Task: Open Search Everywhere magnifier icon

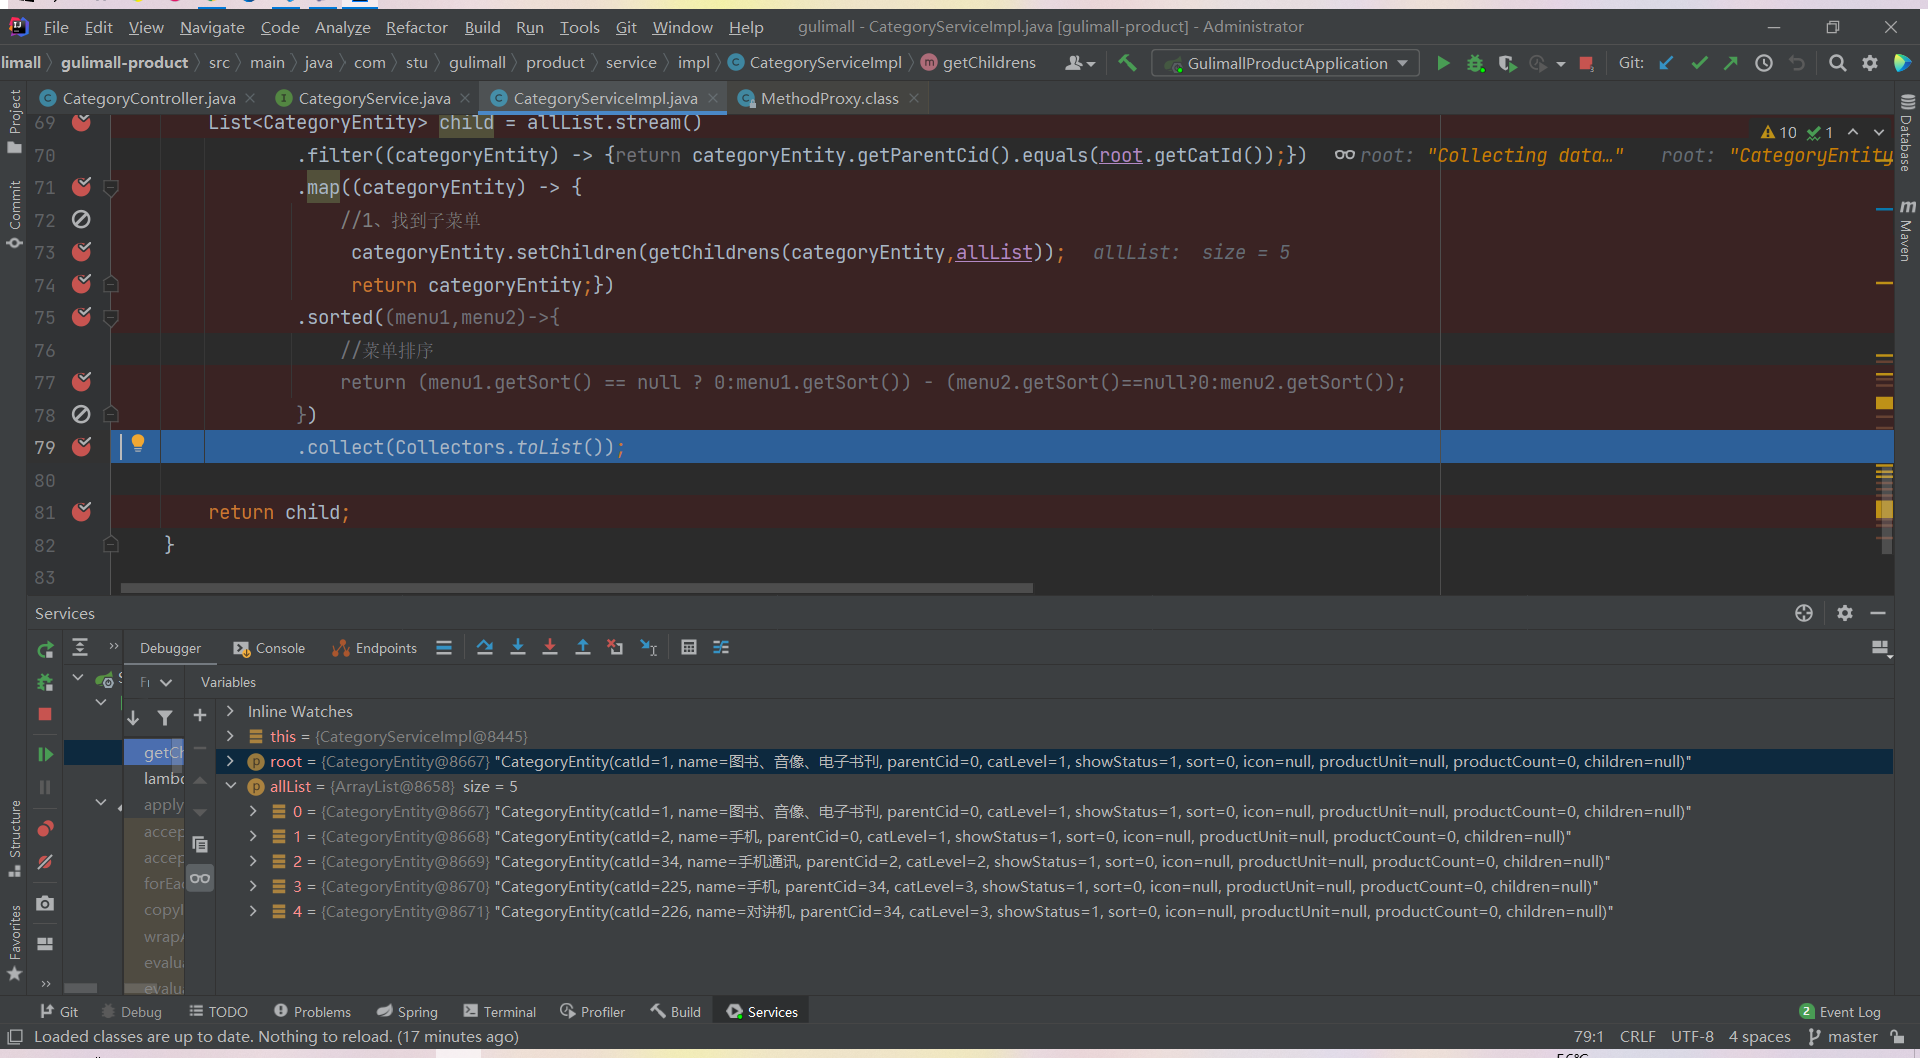Action: click(1838, 63)
